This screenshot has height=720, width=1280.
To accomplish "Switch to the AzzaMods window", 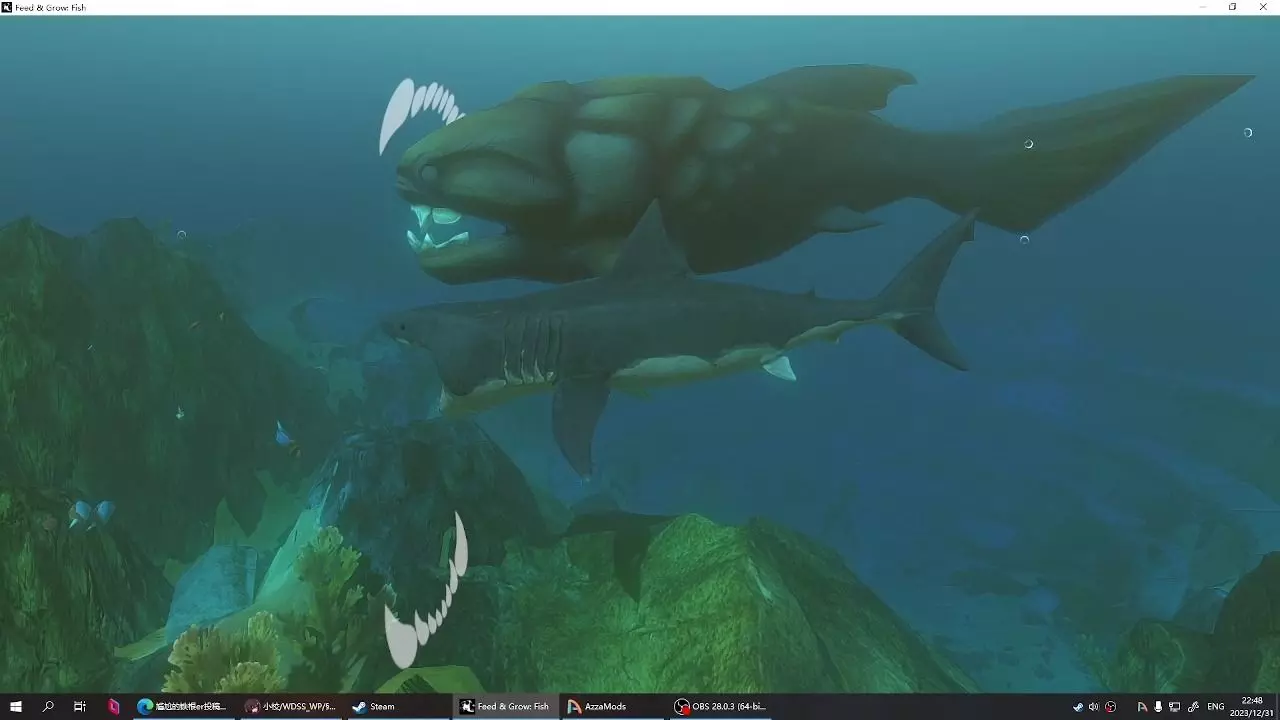I will 613,706.
